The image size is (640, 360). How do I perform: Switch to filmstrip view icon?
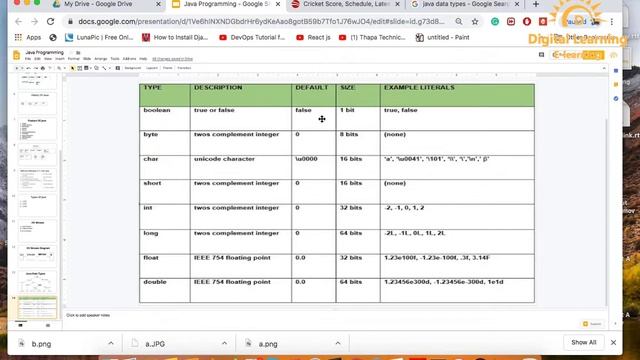(x=20, y=325)
